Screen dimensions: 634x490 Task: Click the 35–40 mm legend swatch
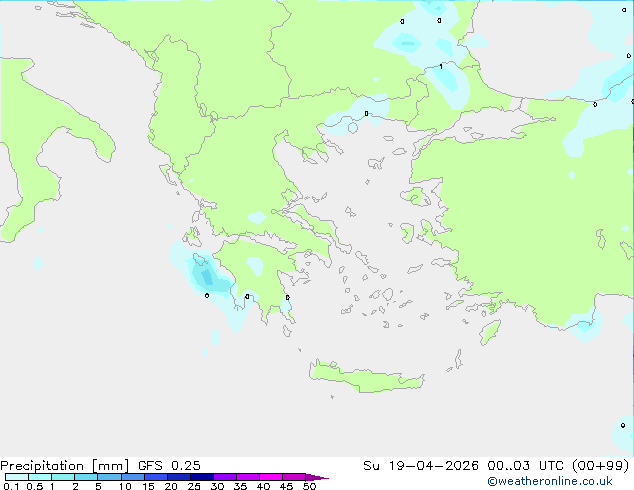tap(247, 477)
